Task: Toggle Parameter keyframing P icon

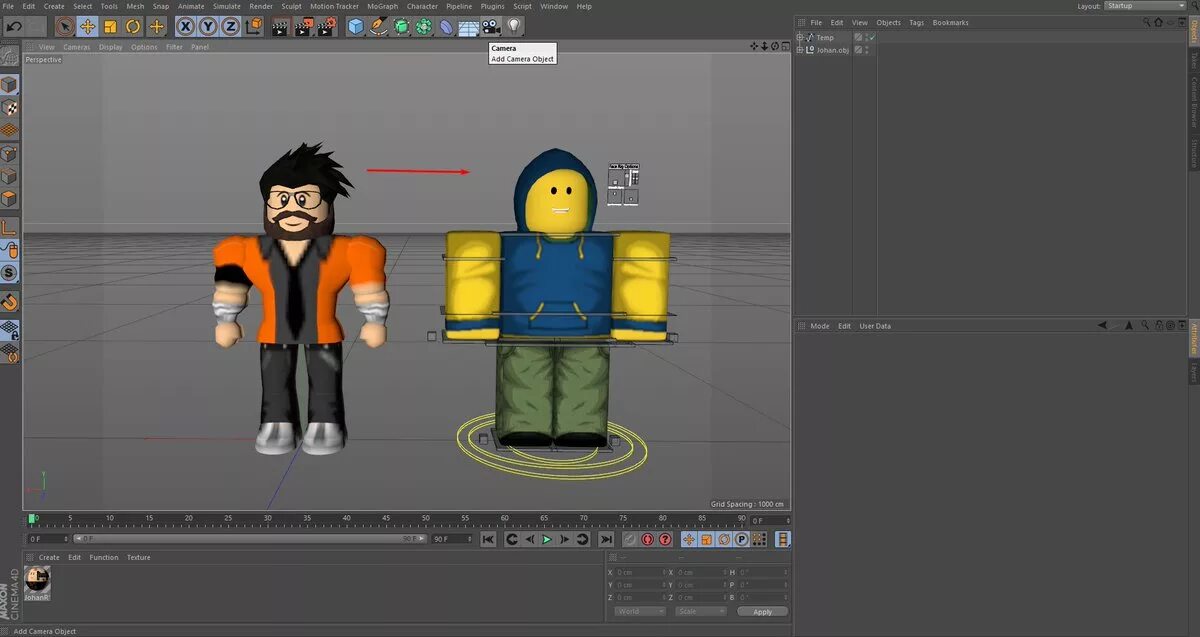Action: pos(741,539)
